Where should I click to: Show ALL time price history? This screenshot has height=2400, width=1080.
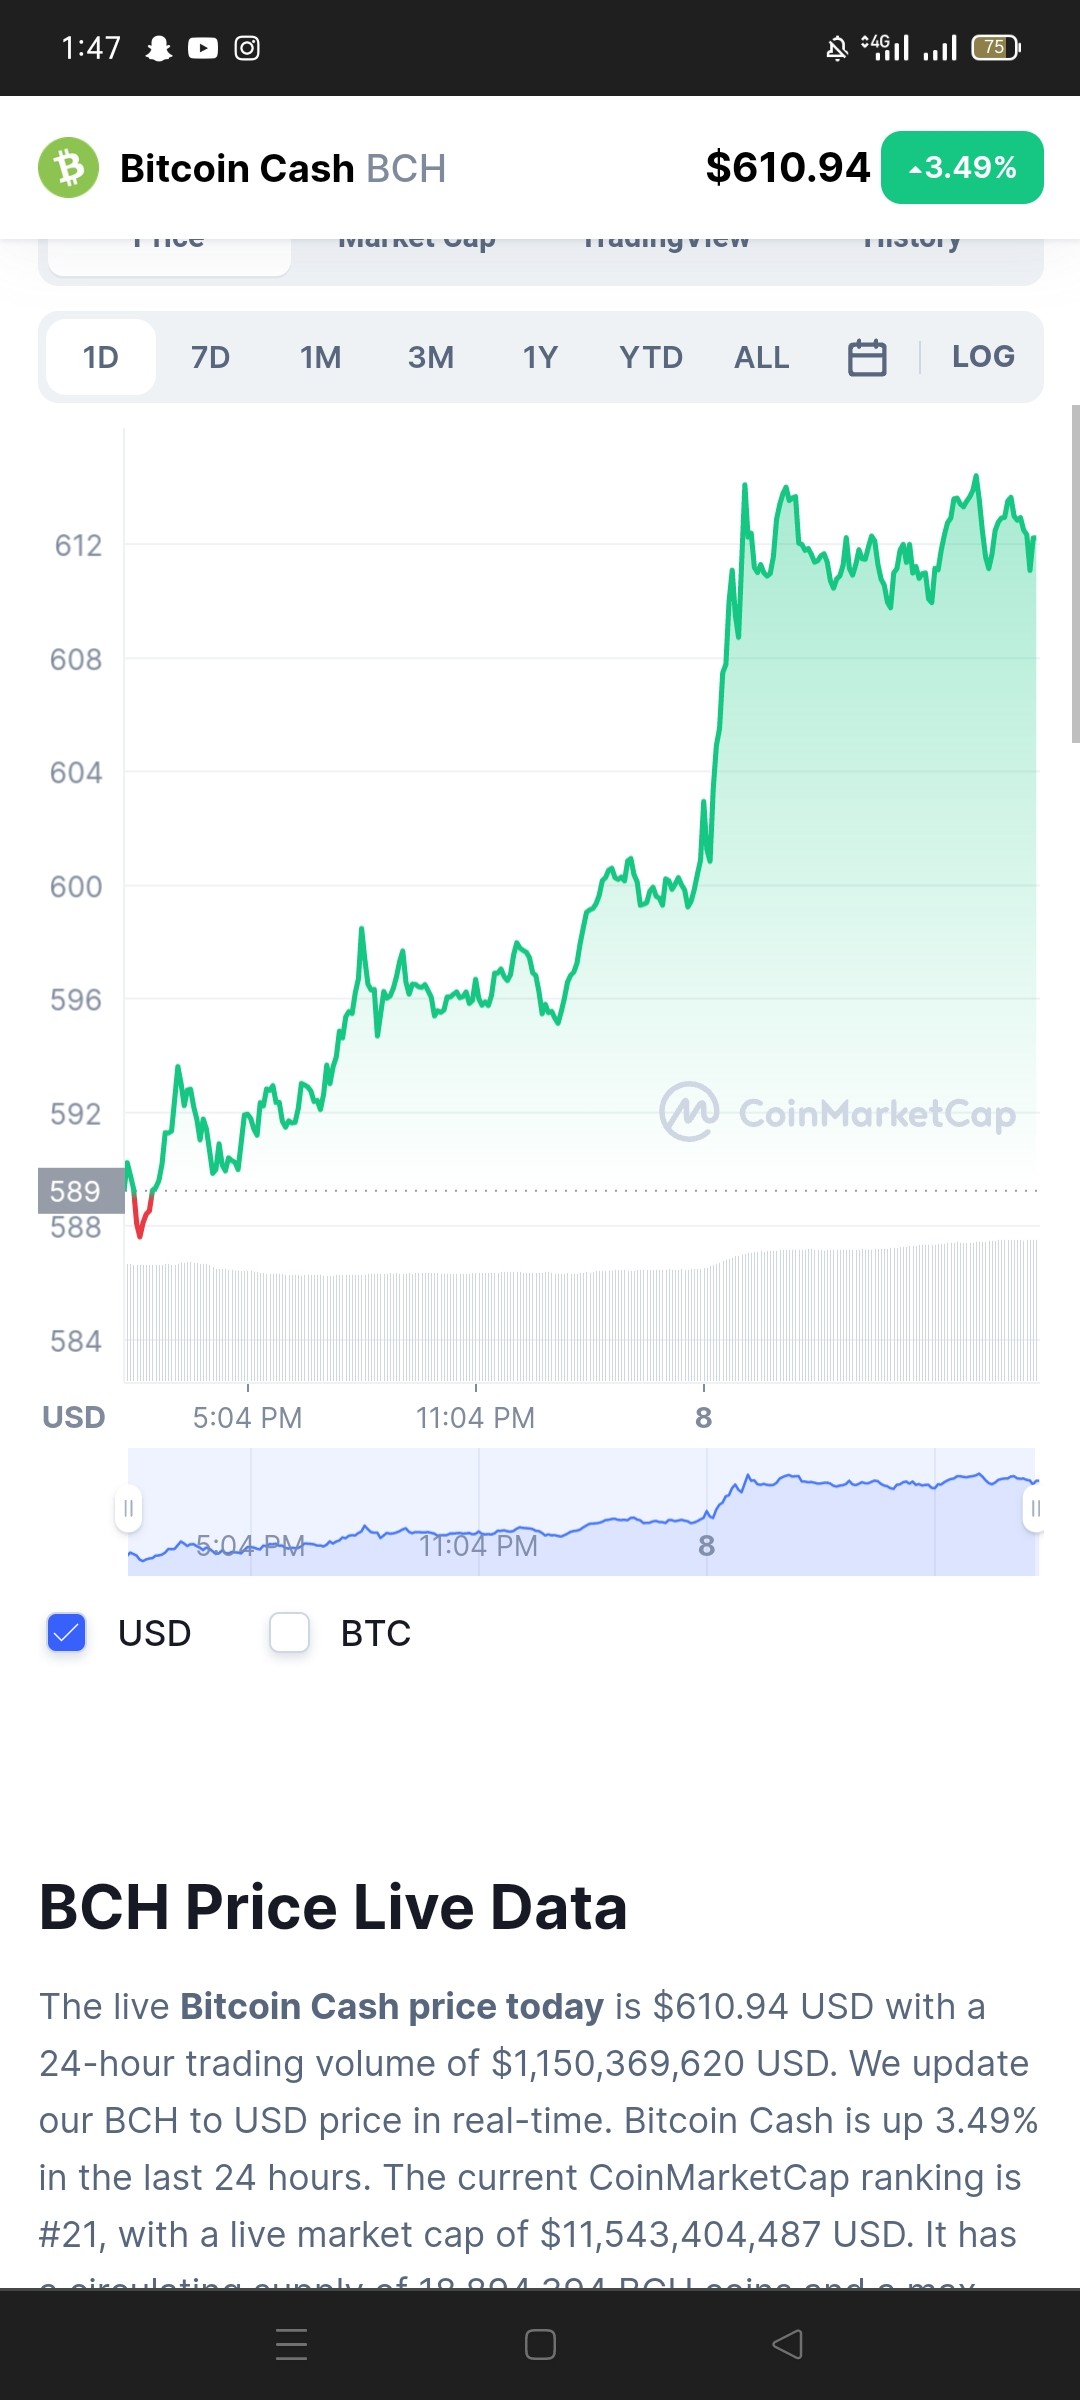pos(762,357)
